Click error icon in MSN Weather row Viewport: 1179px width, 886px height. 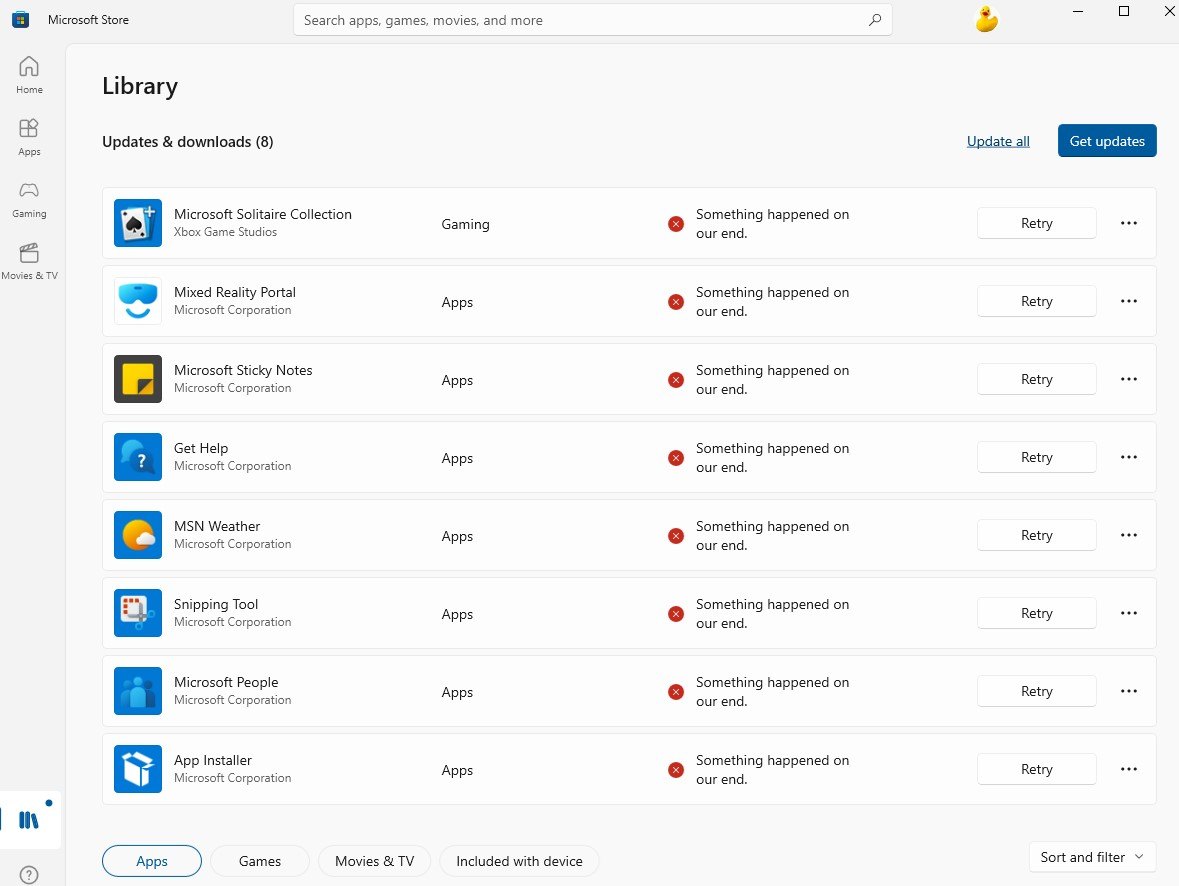676,536
